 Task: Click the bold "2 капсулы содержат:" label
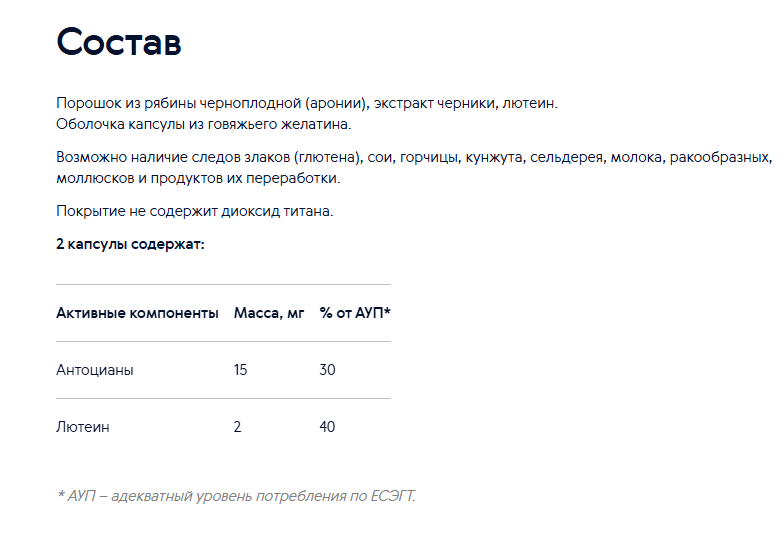point(130,244)
